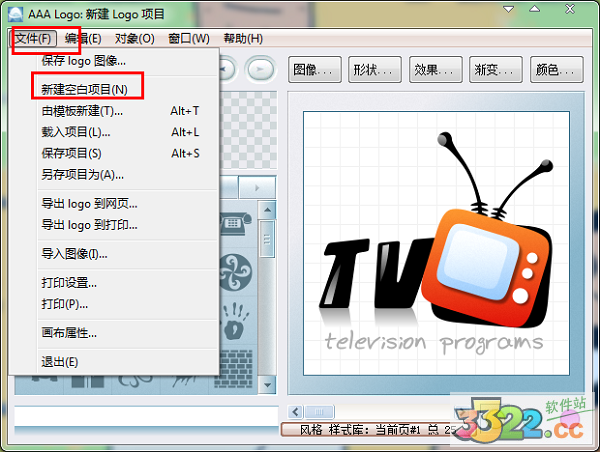Click the shape tab strip right arrow
The height and width of the screenshot is (452, 600).
coord(258,187)
